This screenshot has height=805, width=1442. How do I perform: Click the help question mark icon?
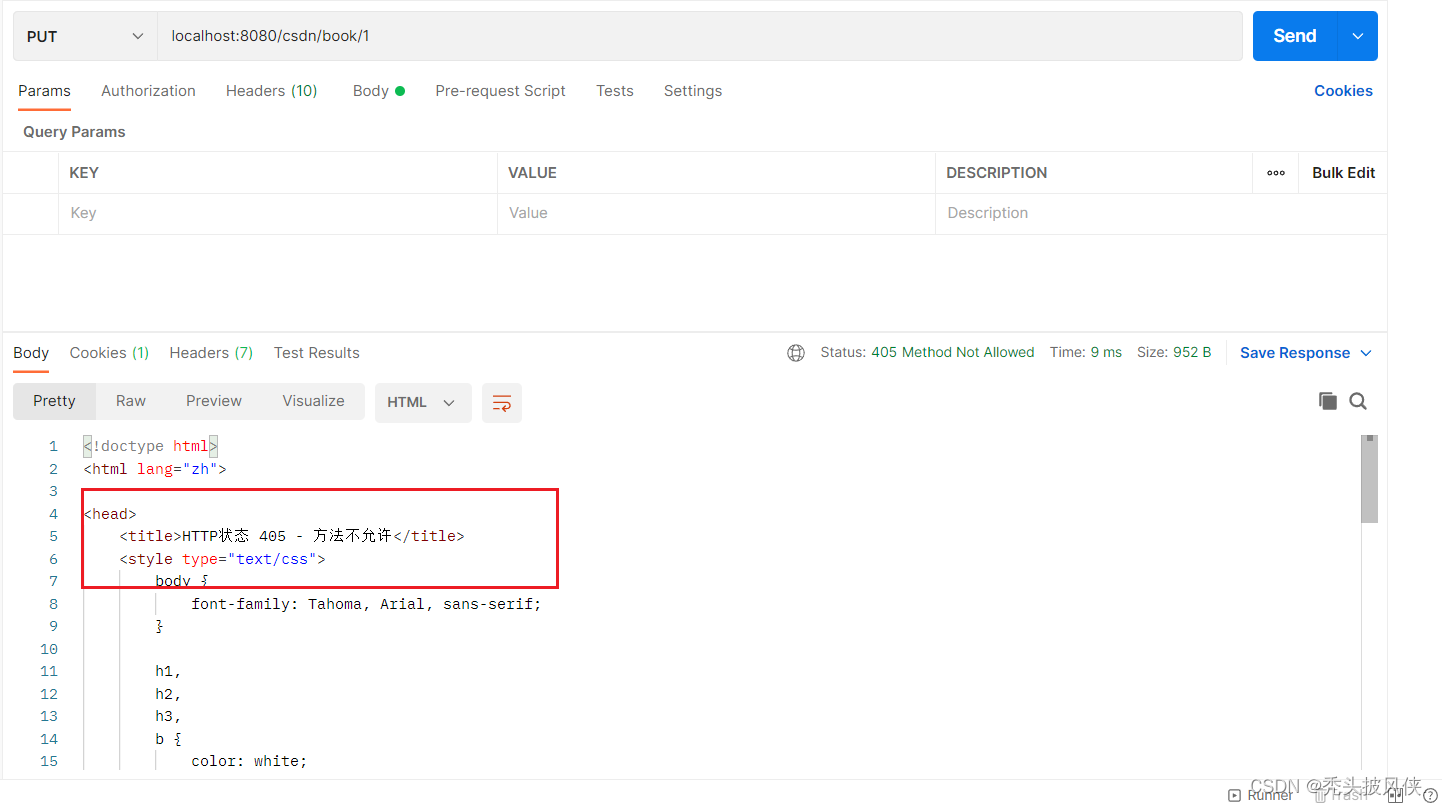(x=1429, y=794)
